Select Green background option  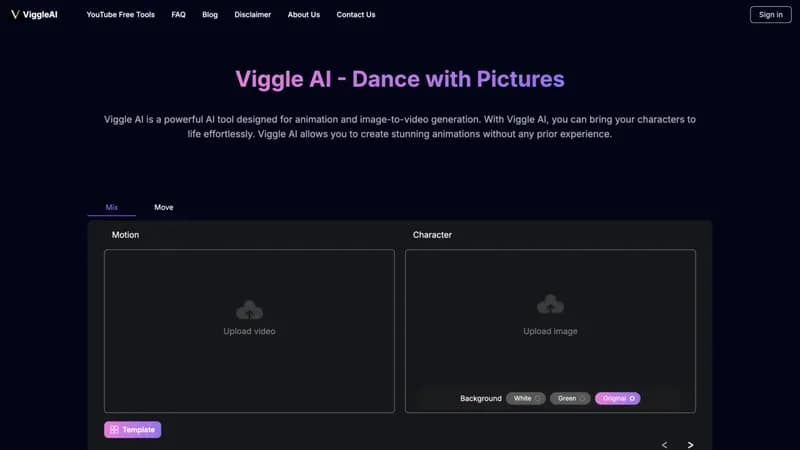[x=570, y=398]
